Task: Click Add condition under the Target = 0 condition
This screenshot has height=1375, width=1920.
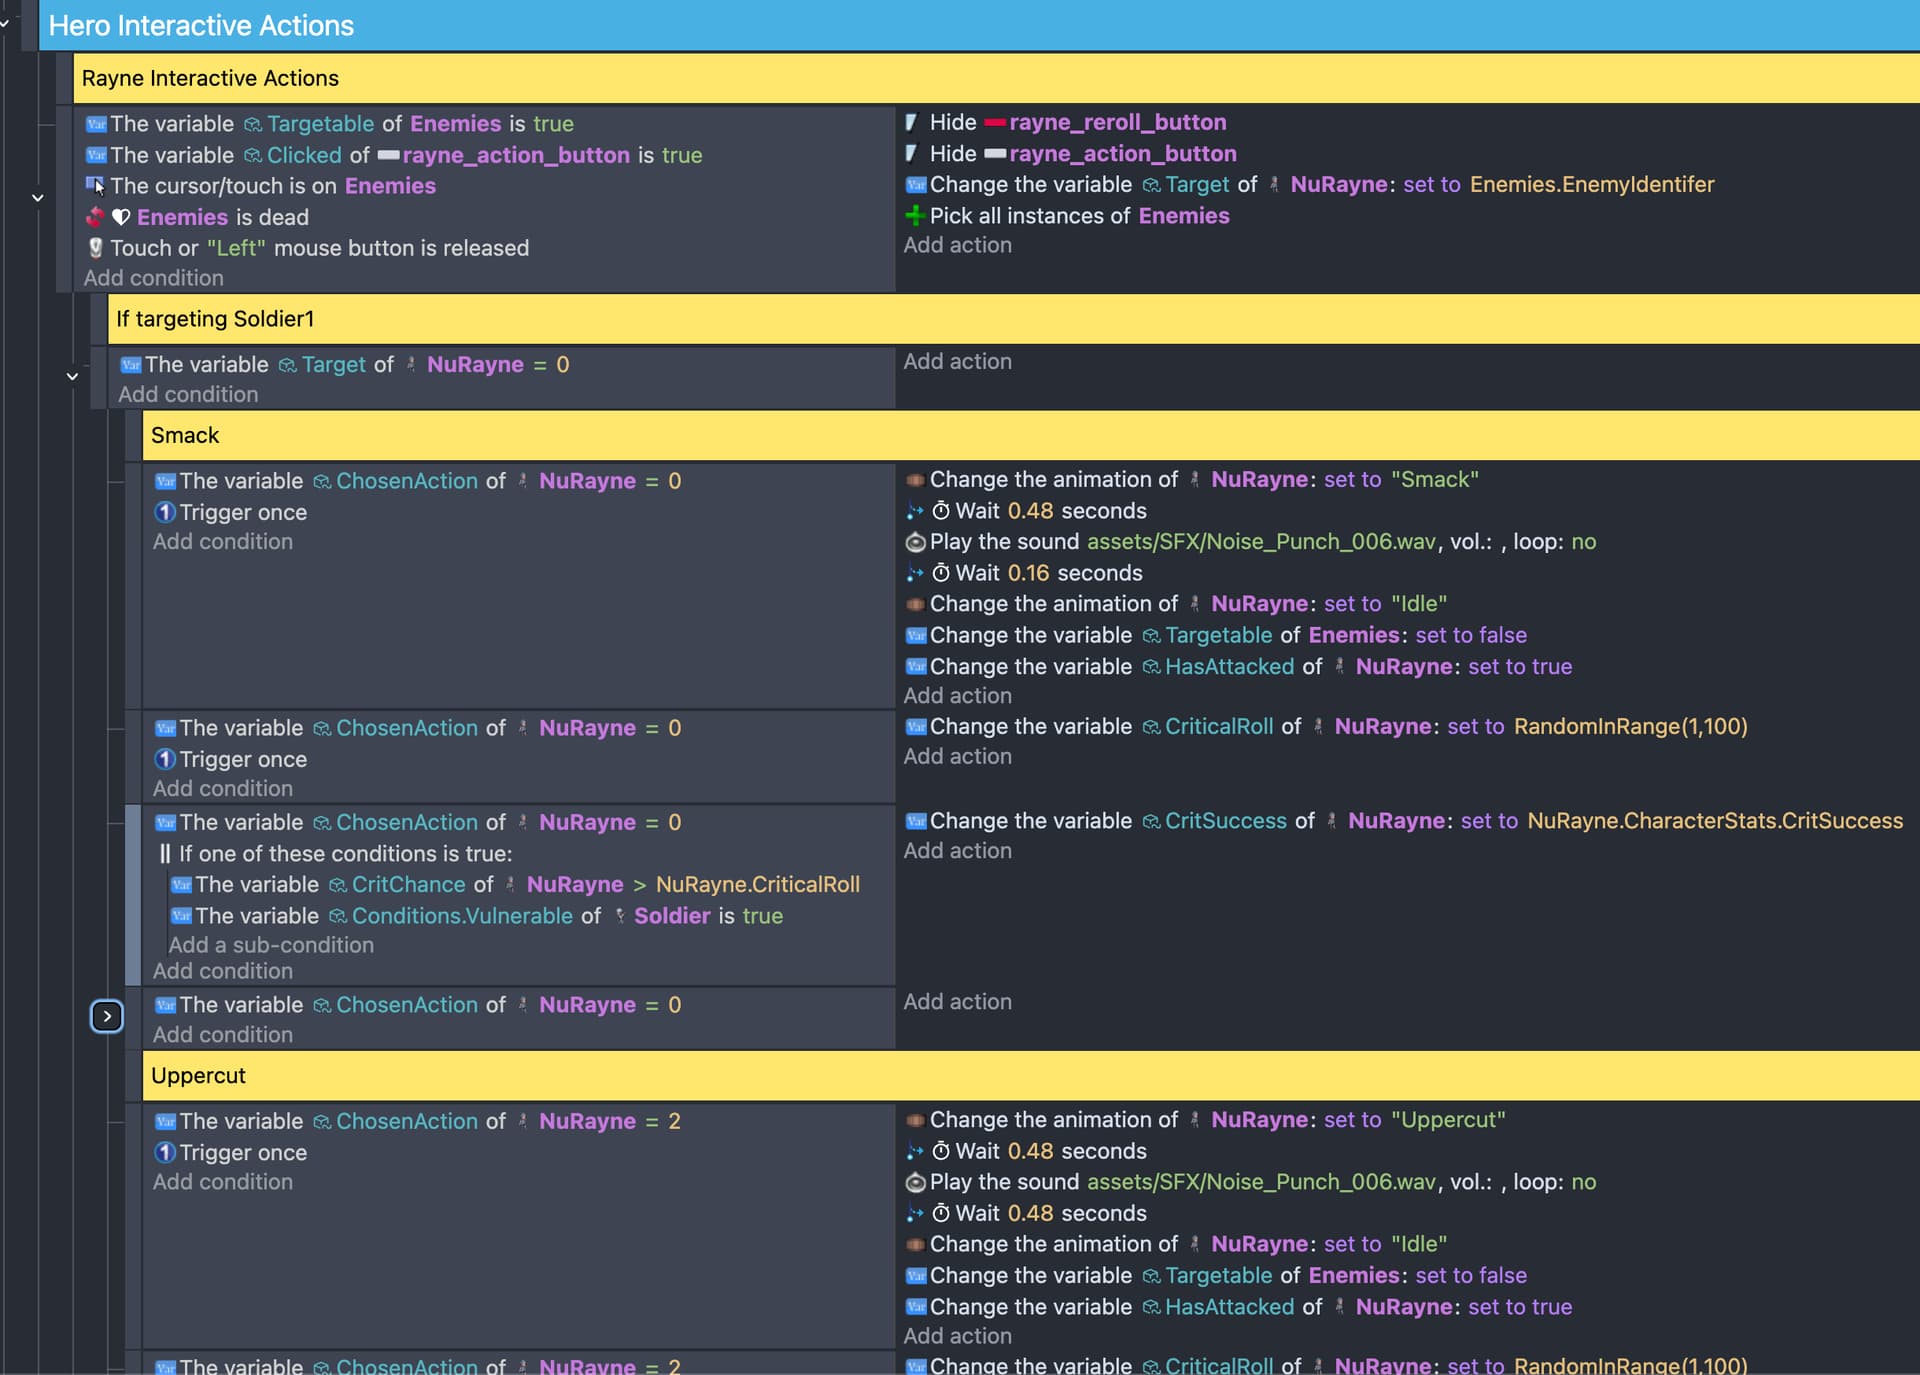Action: tap(188, 394)
